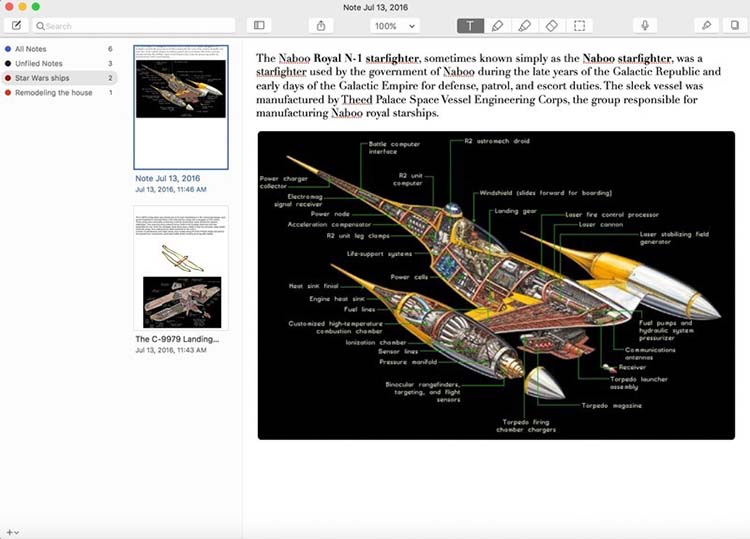750x539 pixels.
Task: Open the 100% zoom dropdown
Action: [x=395, y=26]
